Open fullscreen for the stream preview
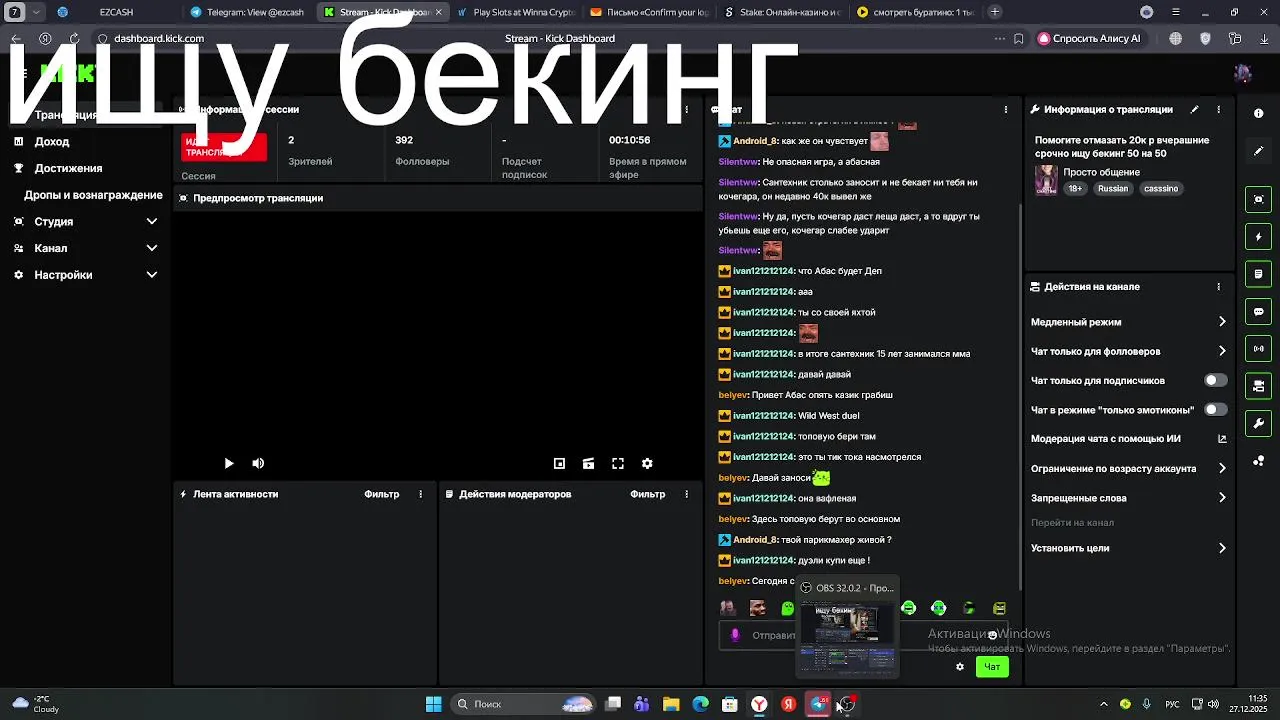 618,463
